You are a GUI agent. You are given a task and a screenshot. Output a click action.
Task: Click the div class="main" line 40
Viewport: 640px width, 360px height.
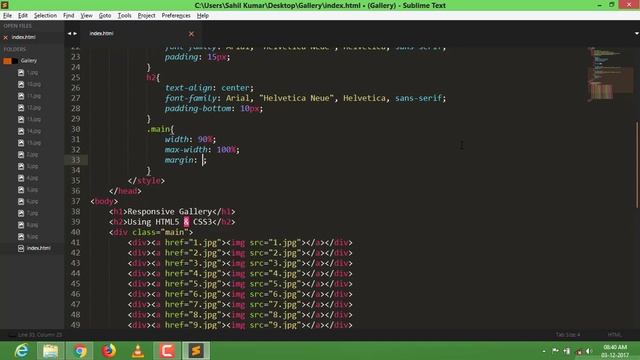click(151, 232)
